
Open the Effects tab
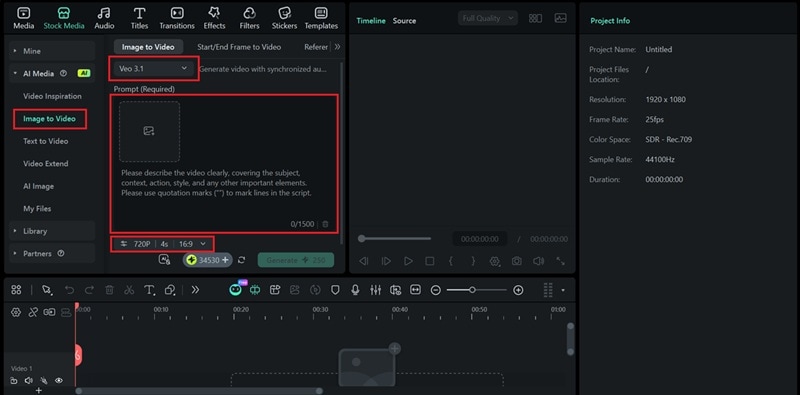(x=214, y=18)
